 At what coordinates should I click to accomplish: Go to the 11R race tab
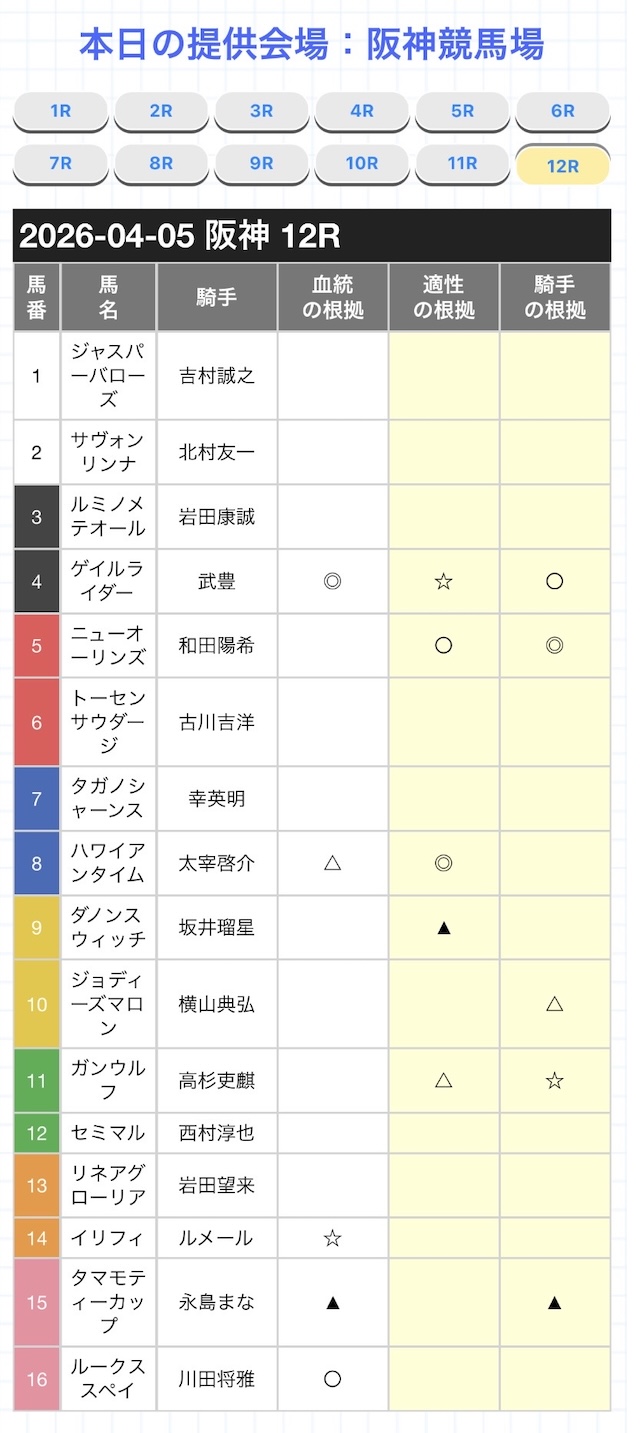462,163
